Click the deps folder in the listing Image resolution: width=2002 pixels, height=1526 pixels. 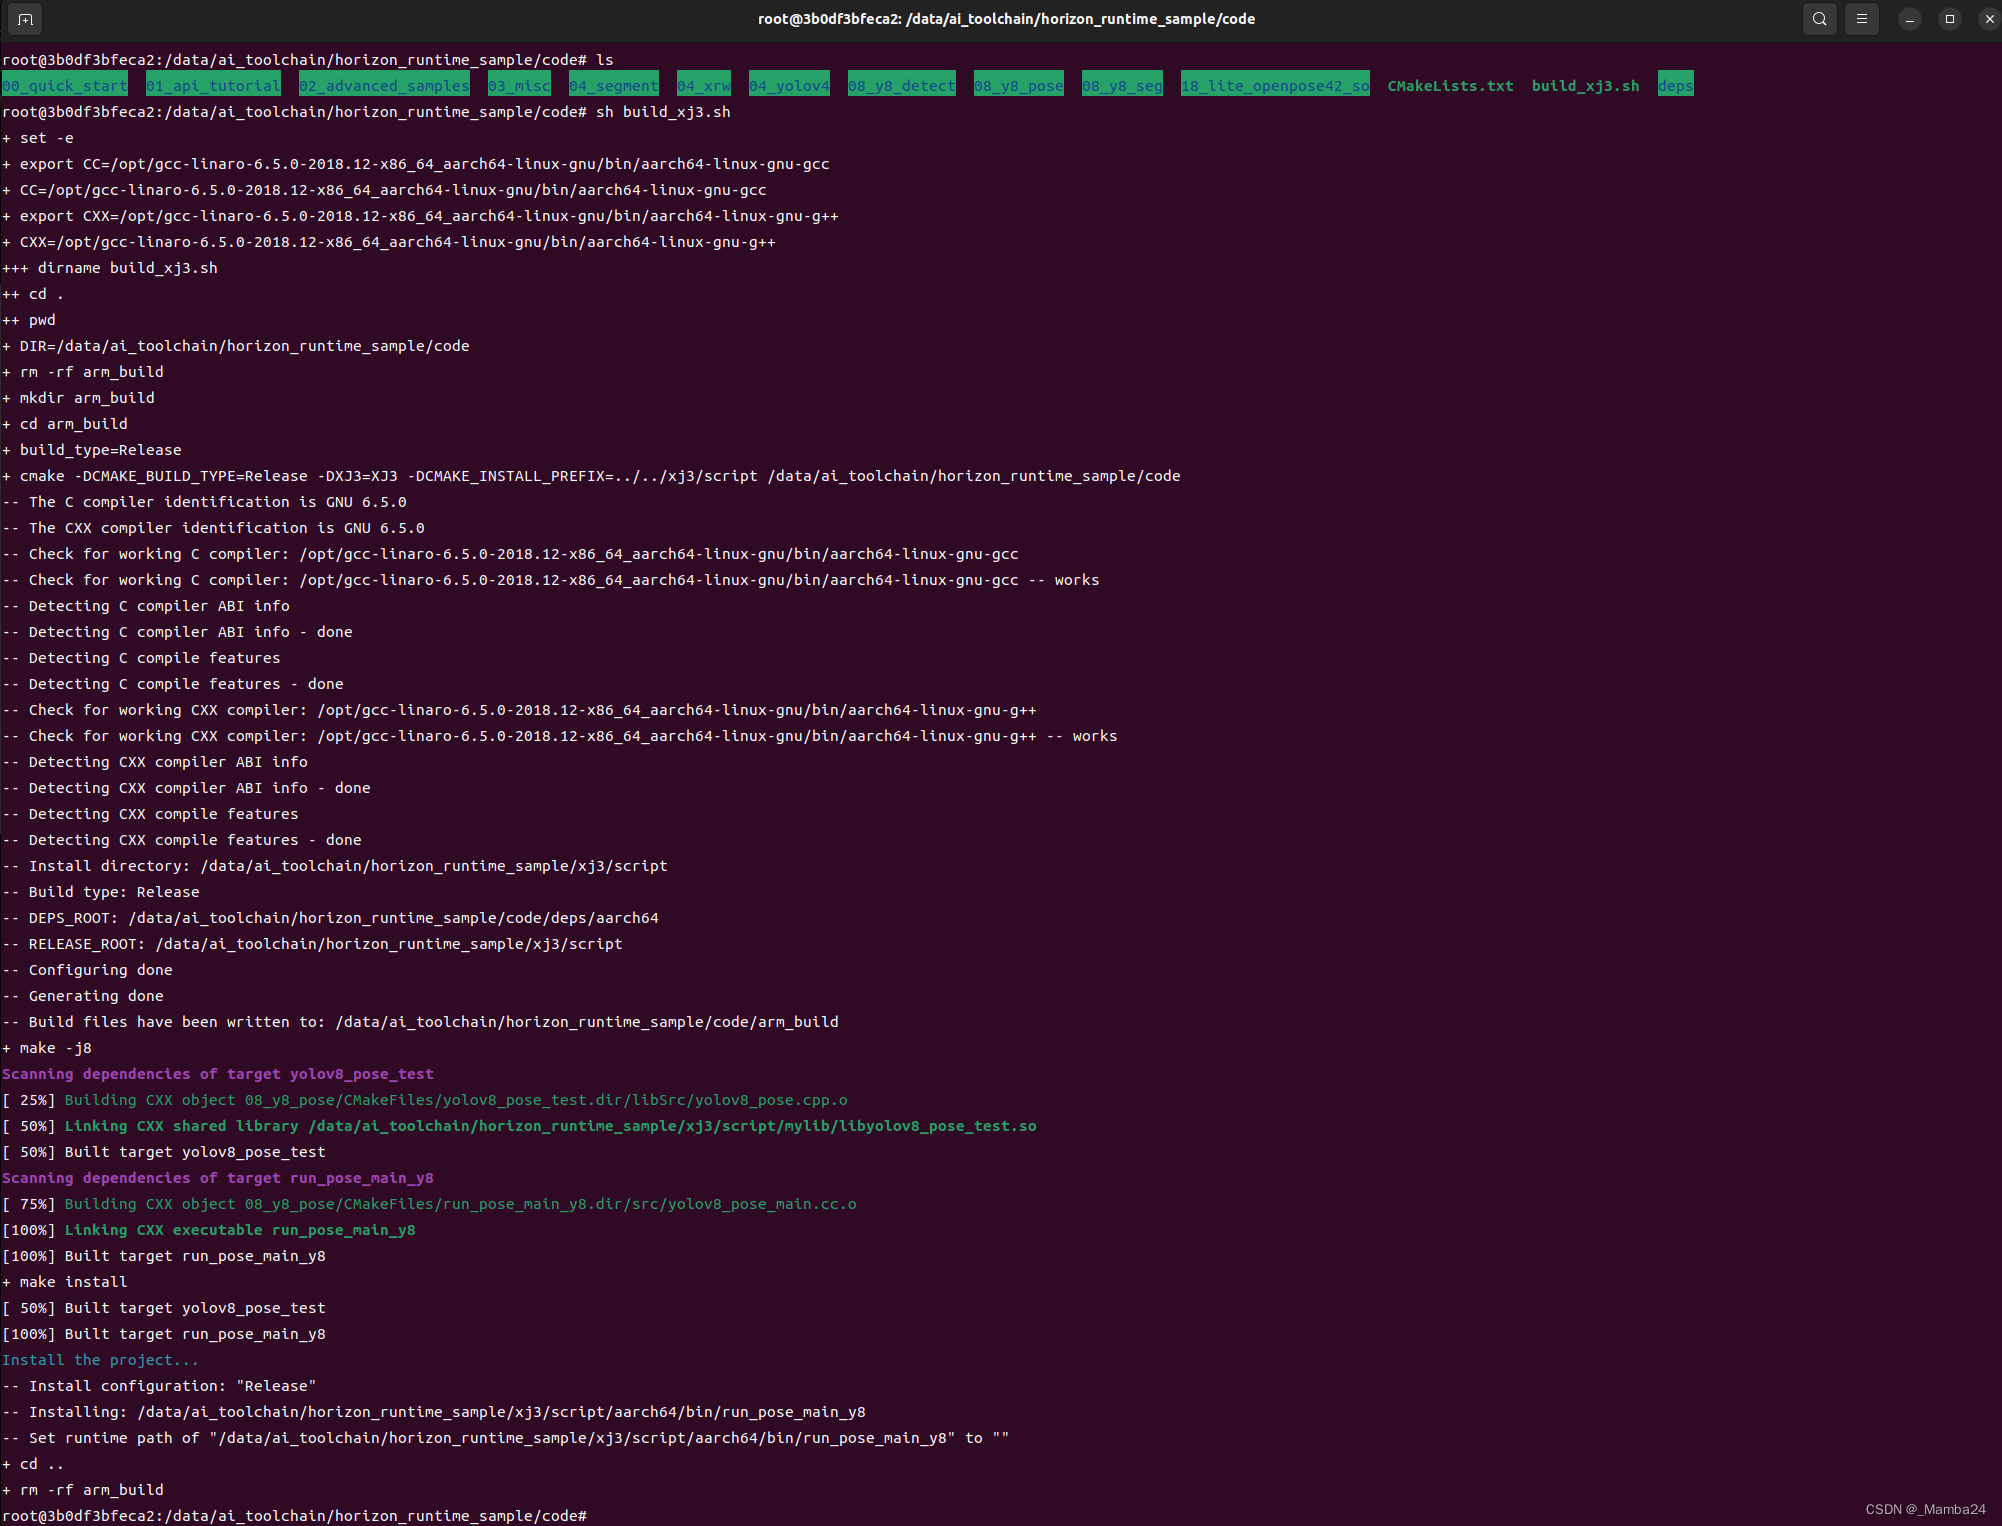(x=1675, y=85)
